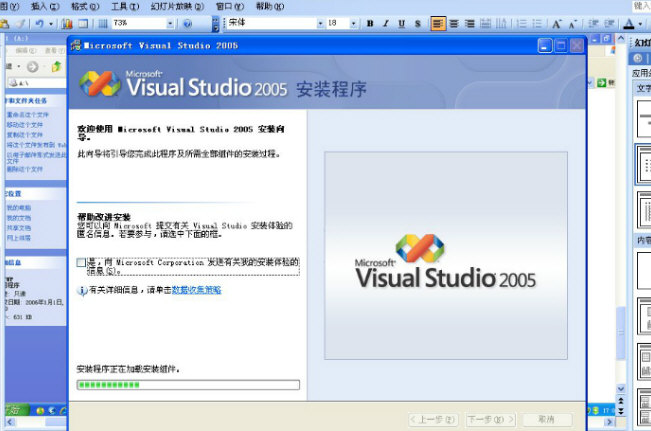Open the 数据收集策略 link
Viewport: 651px width, 431px height.
tap(196, 290)
